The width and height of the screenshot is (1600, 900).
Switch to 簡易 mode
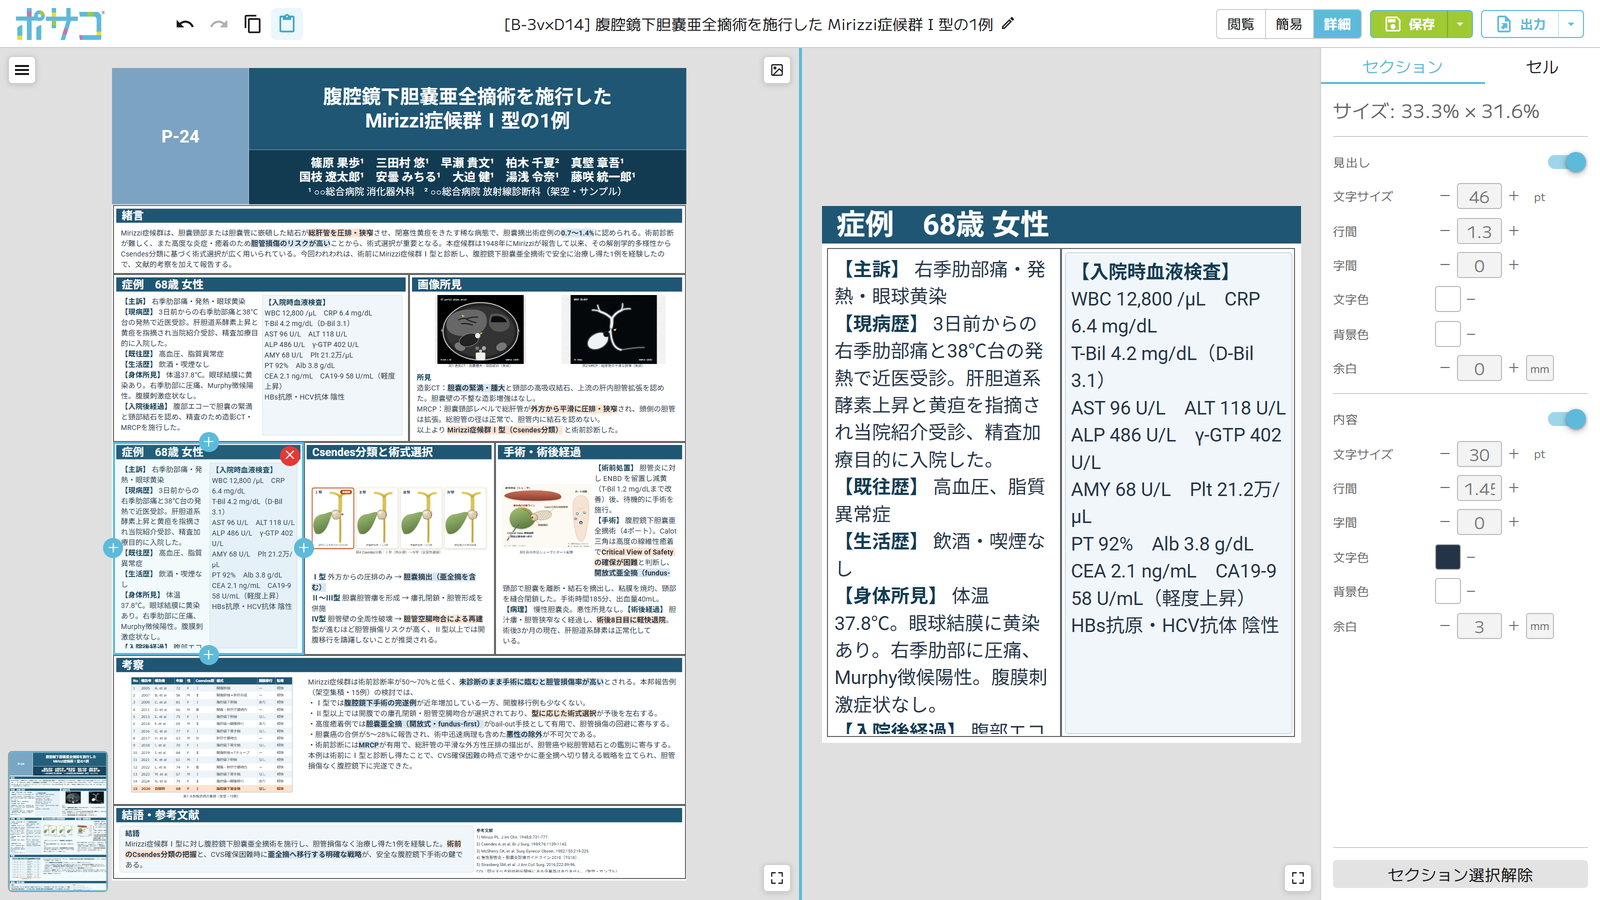1288,24
